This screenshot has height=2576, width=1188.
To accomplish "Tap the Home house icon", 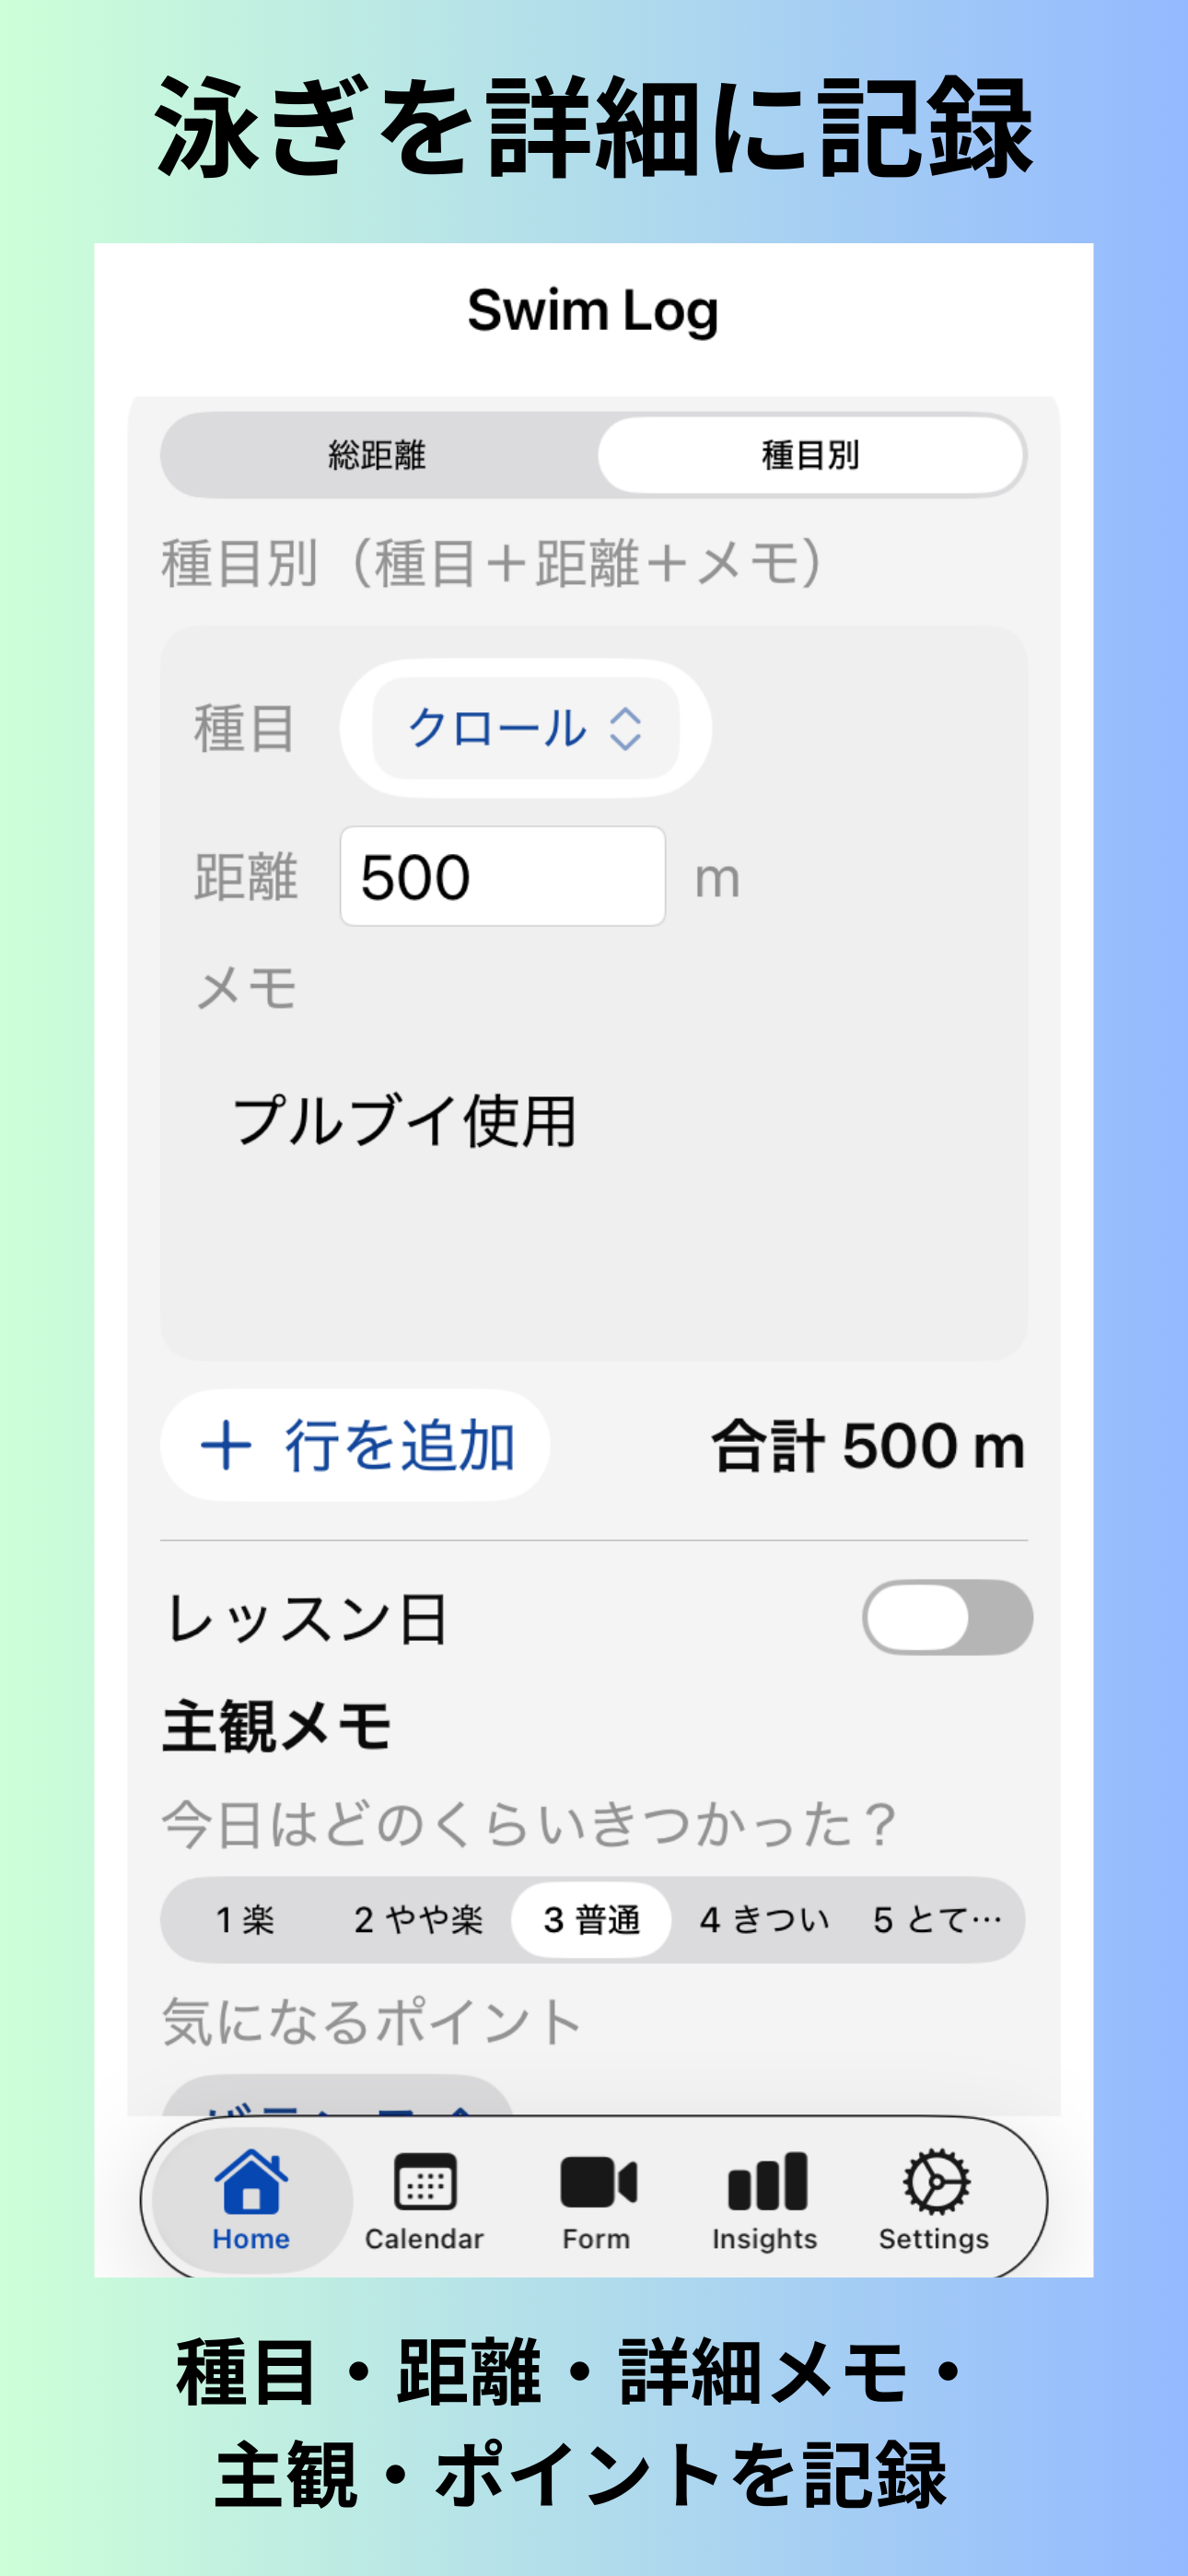I will click(x=251, y=2180).
